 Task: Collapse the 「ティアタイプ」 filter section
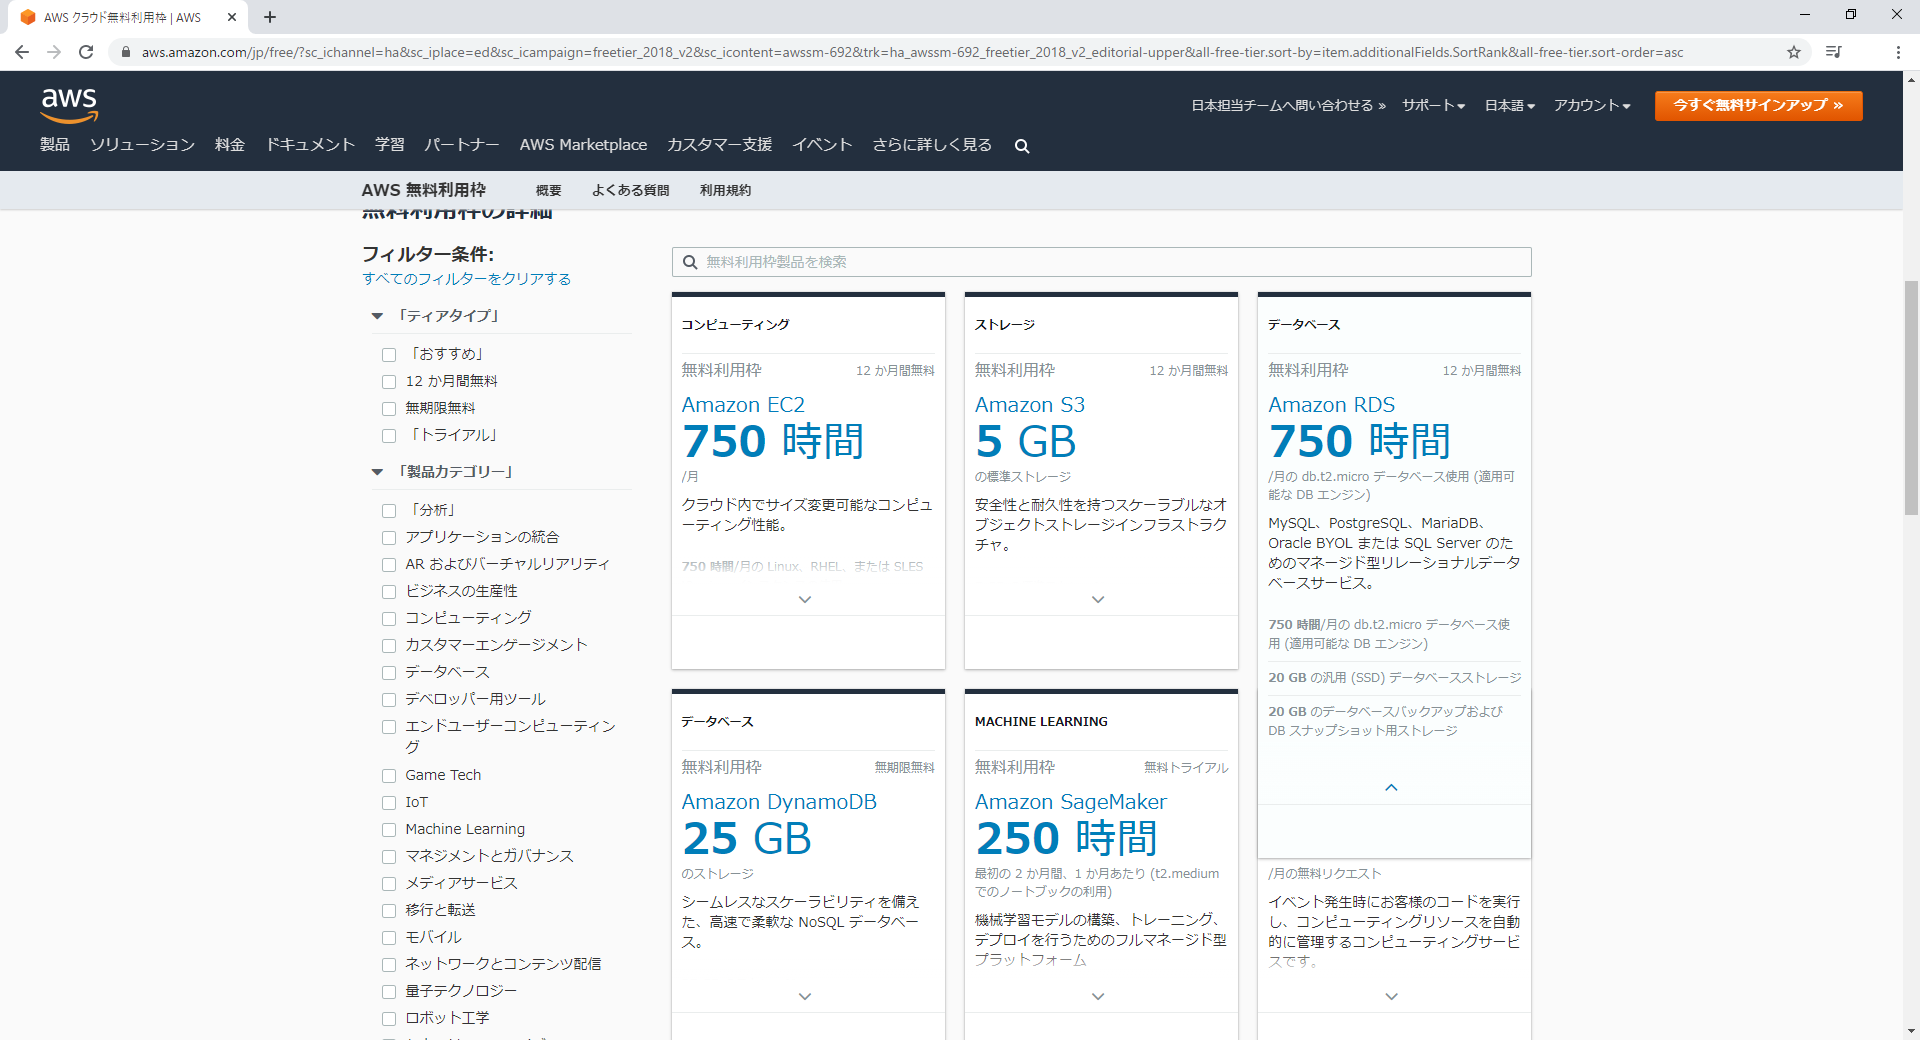tap(377, 316)
